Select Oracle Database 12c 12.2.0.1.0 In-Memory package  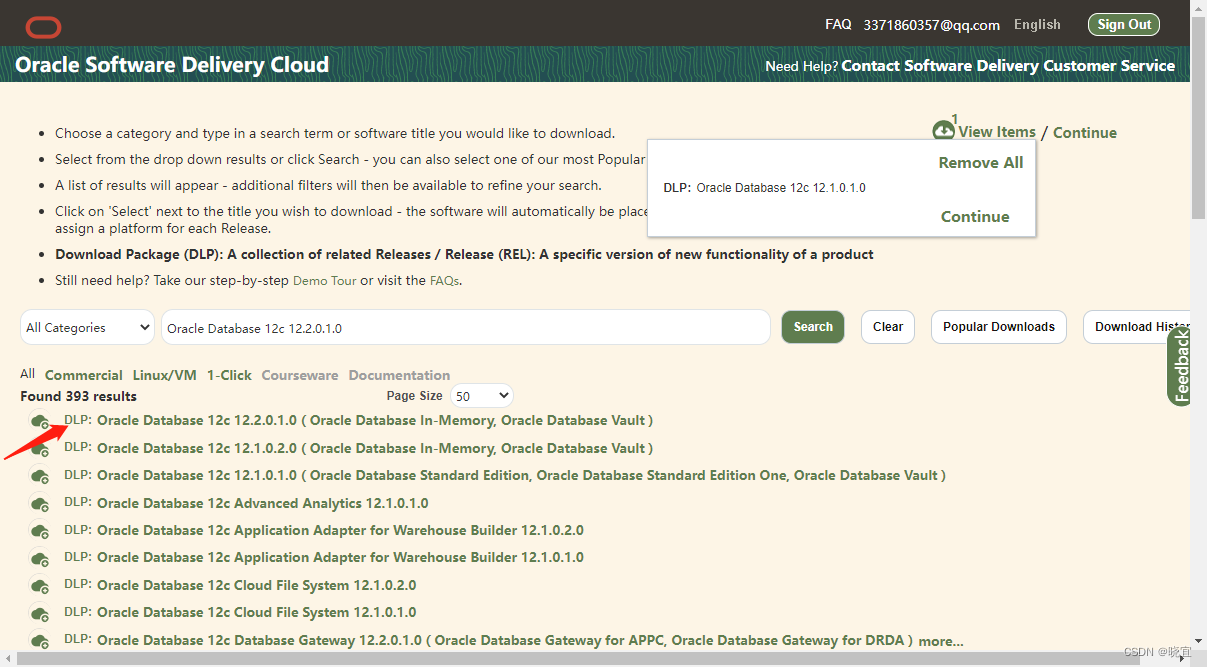click(375, 420)
